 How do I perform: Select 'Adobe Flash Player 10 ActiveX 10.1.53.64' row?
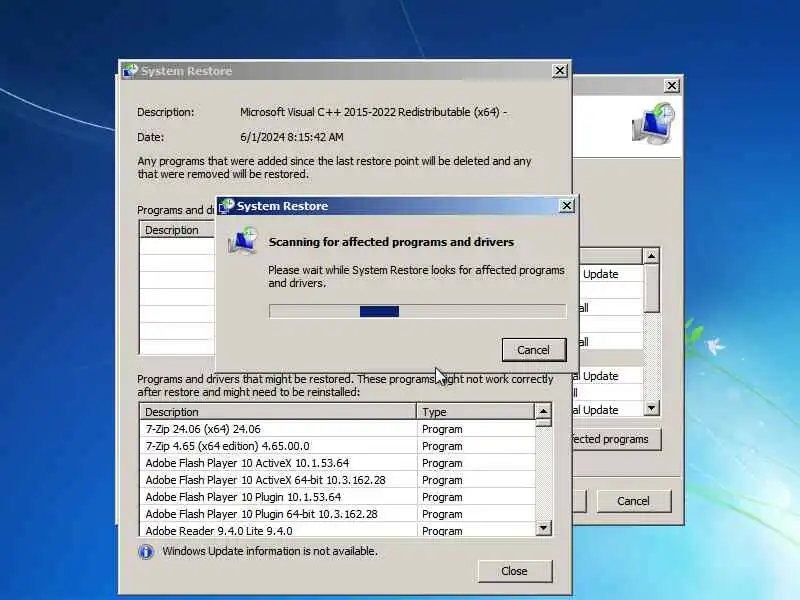point(337,463)
